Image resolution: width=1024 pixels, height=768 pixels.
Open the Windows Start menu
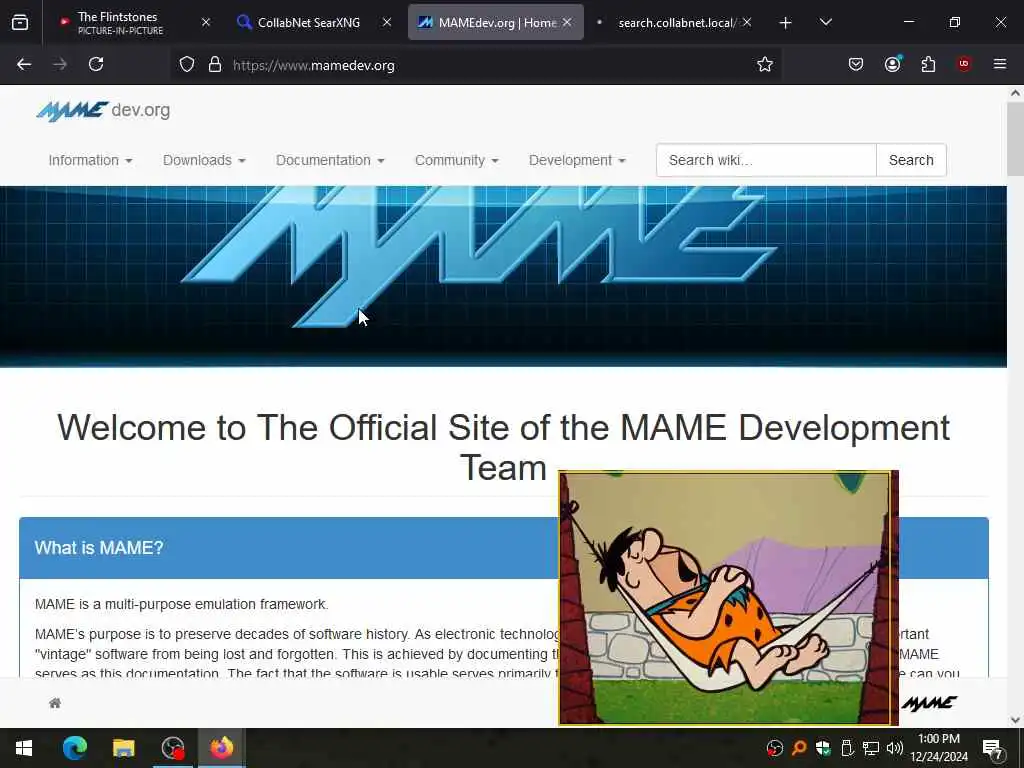(24, 748)
